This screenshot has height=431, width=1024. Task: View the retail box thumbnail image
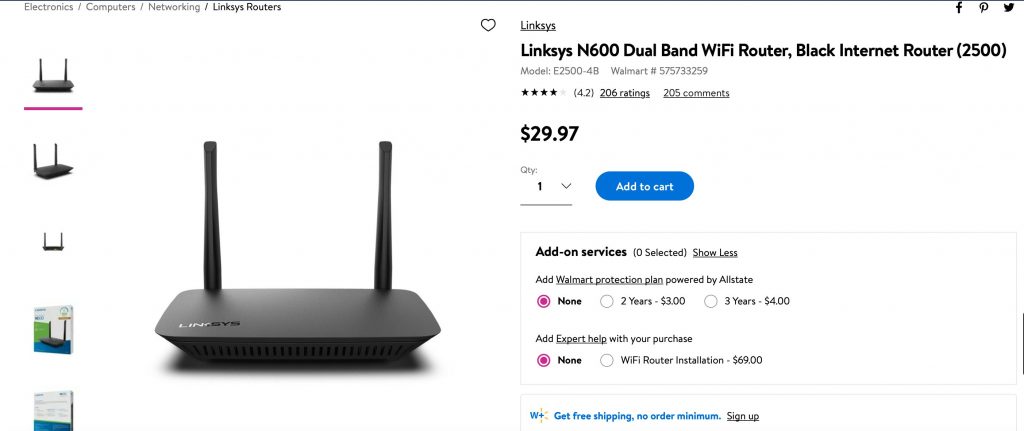pos(53,329)
